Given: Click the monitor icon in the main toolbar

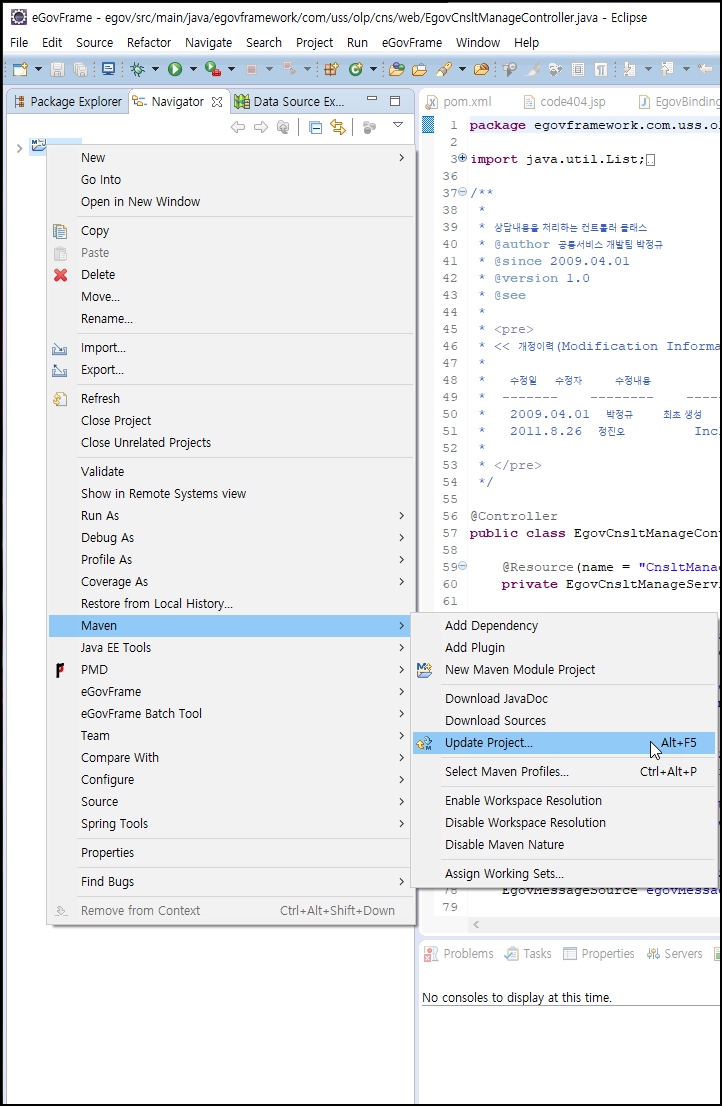Looking at the screenshot, I should pos(108,69).
